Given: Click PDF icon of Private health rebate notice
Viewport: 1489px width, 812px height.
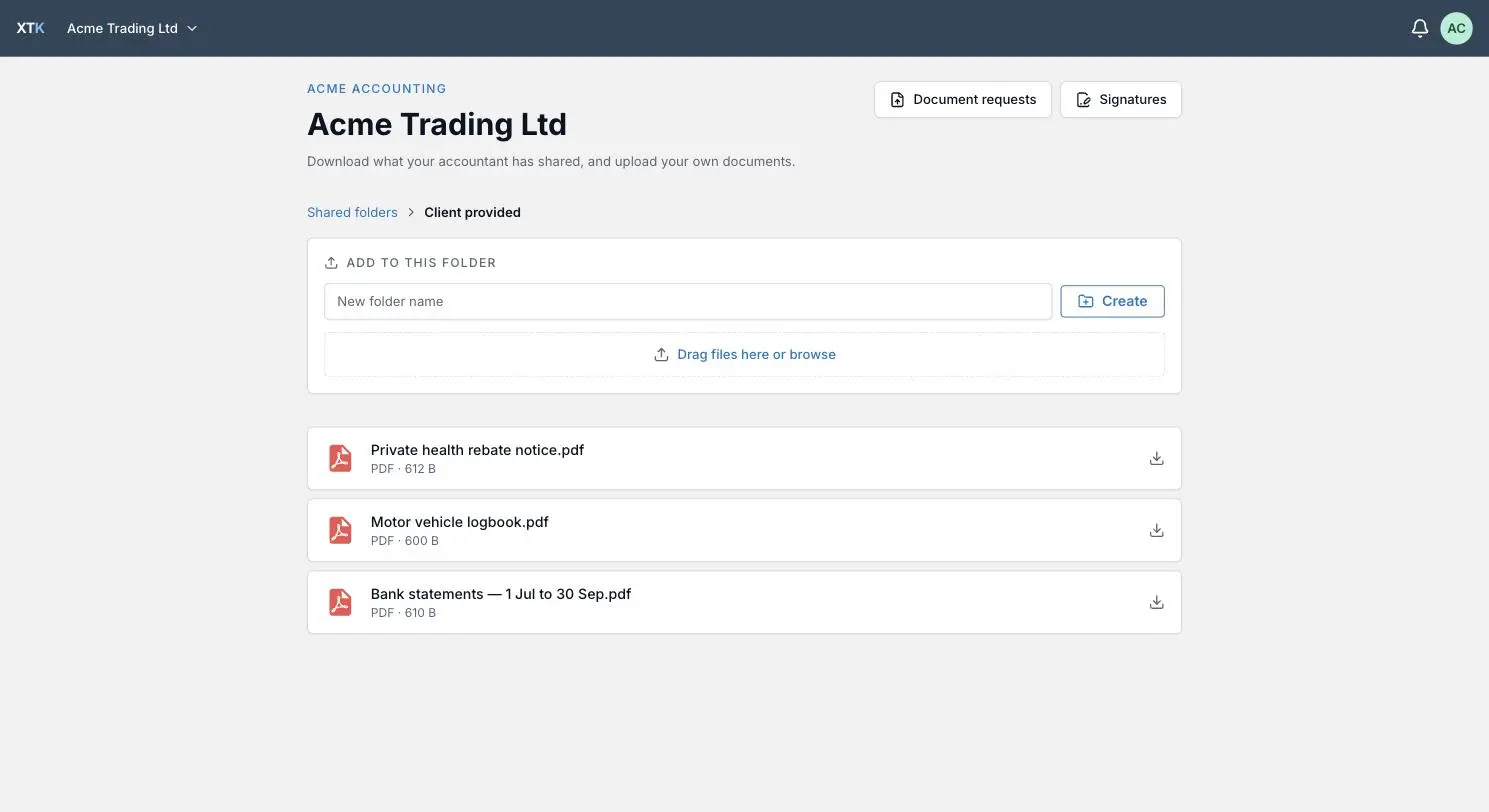Looking at the screenshot, I should coord(340,458).
